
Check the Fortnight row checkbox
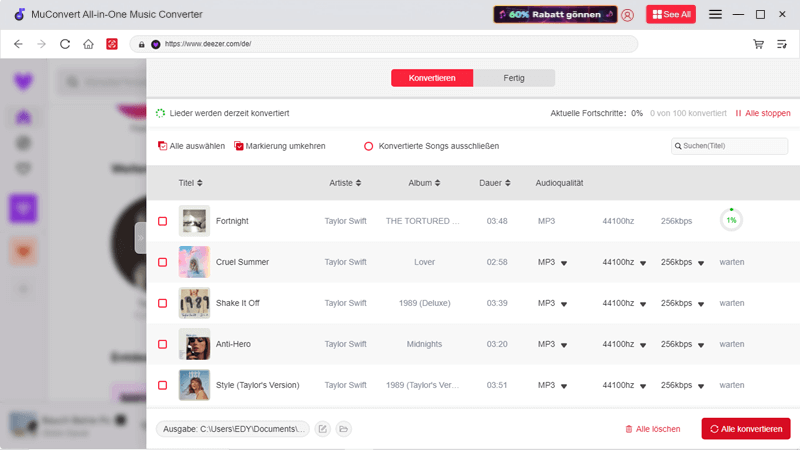[162, 221]
